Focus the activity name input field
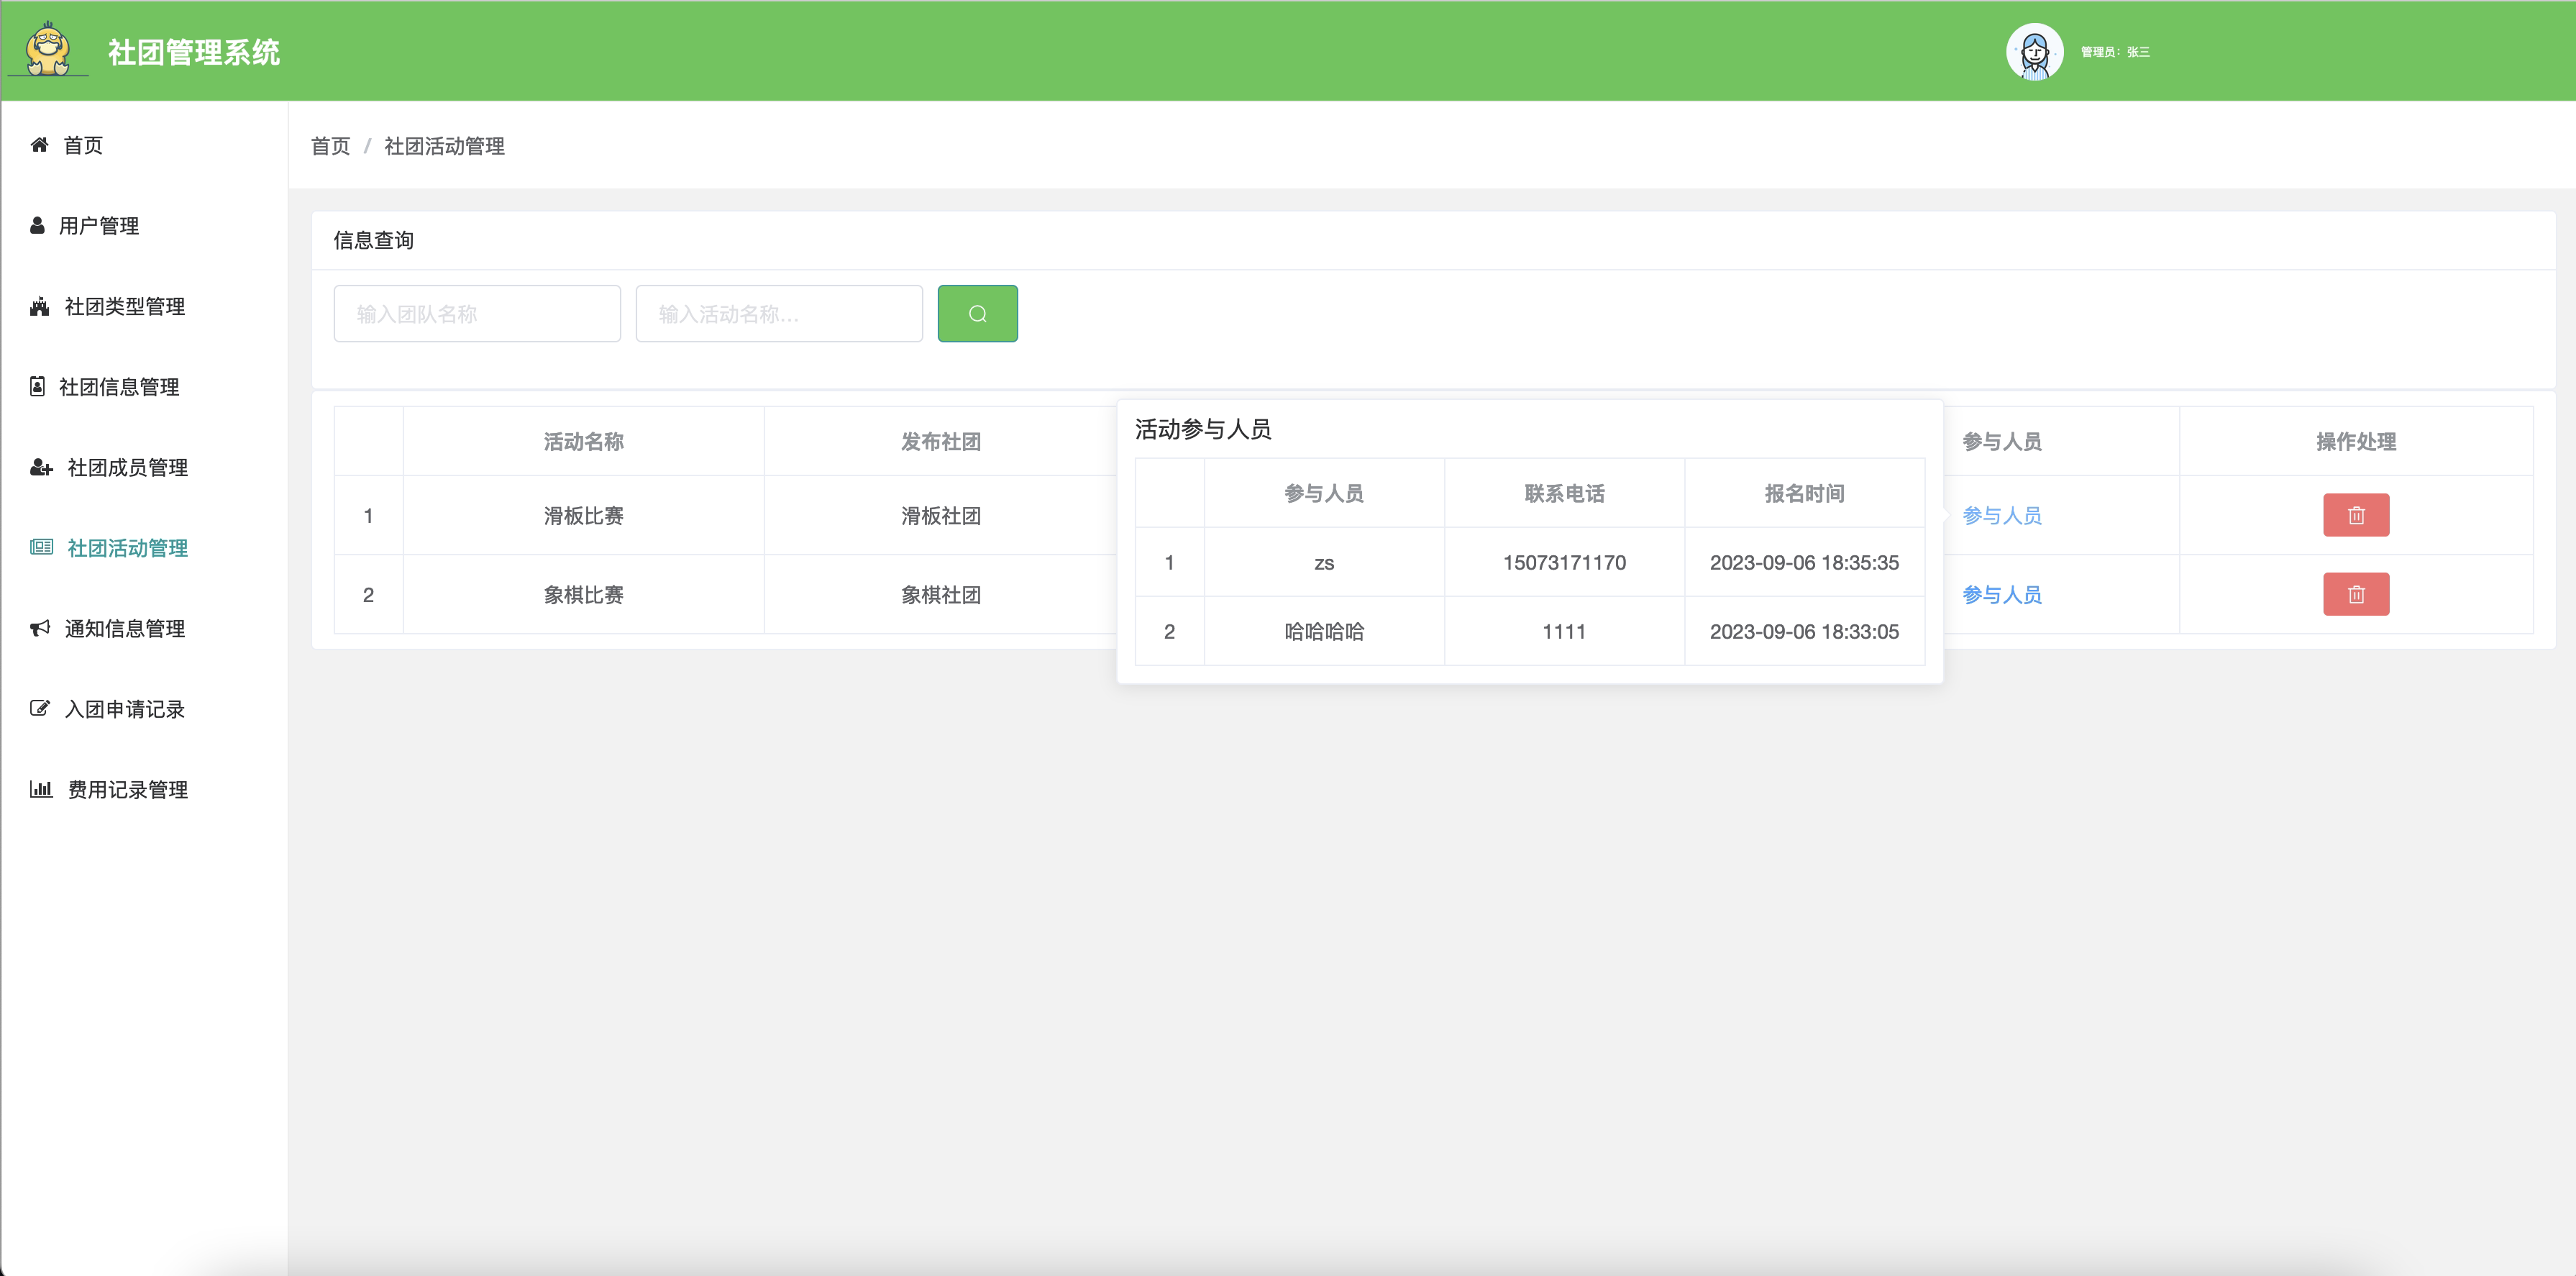2576x1276 pixels. pyautogui.click(x=778, y=314)
